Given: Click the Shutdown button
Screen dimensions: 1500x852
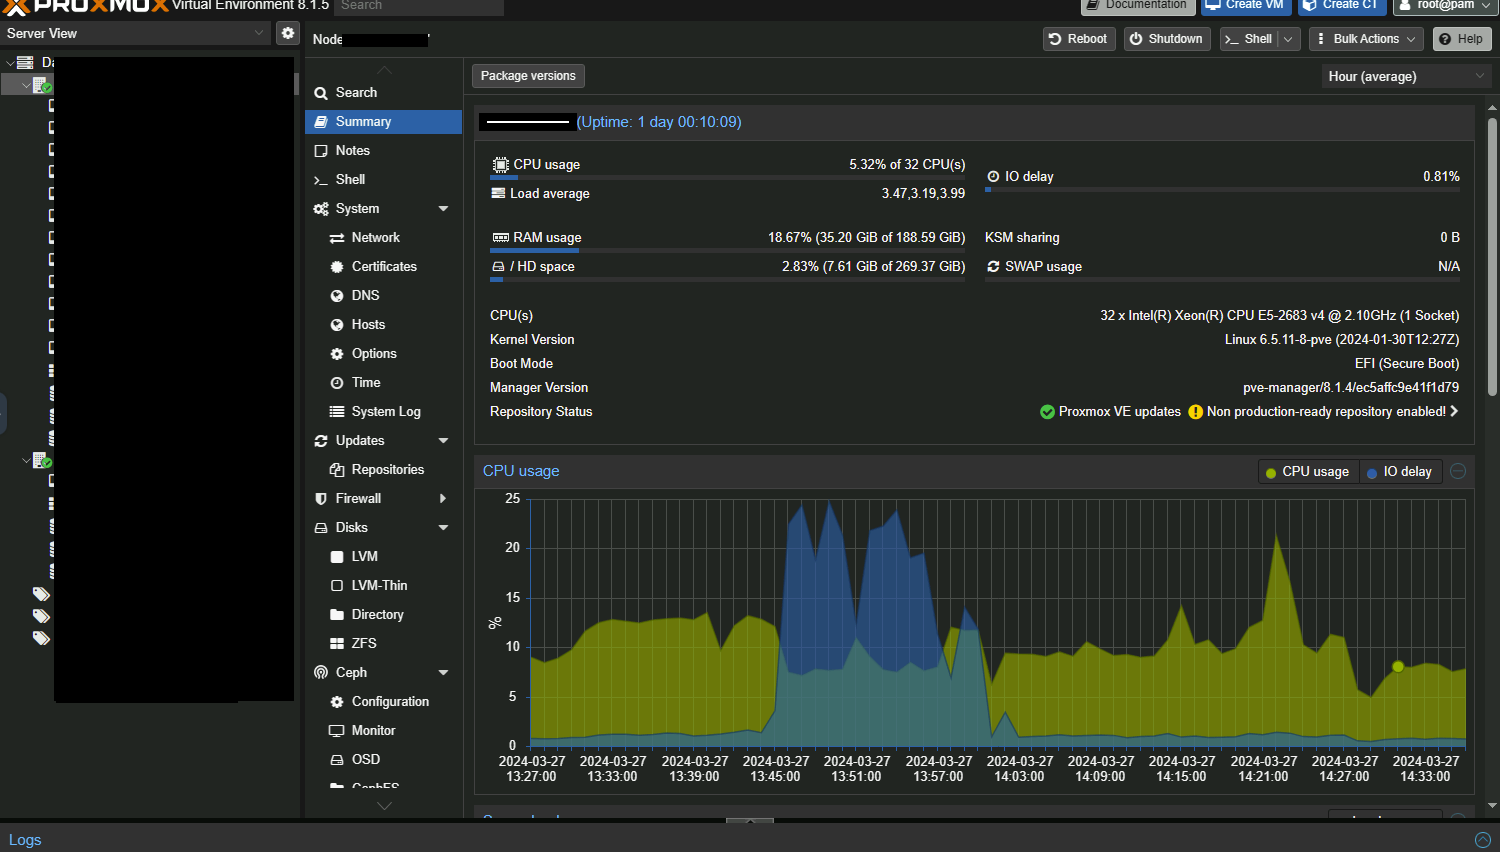Looking at the screenshot, I should point(1167,39).
